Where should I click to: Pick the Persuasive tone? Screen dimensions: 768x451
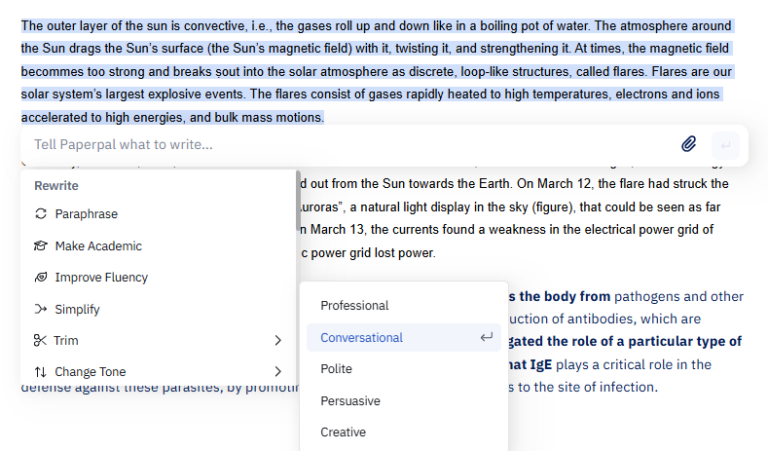(404, 401)
